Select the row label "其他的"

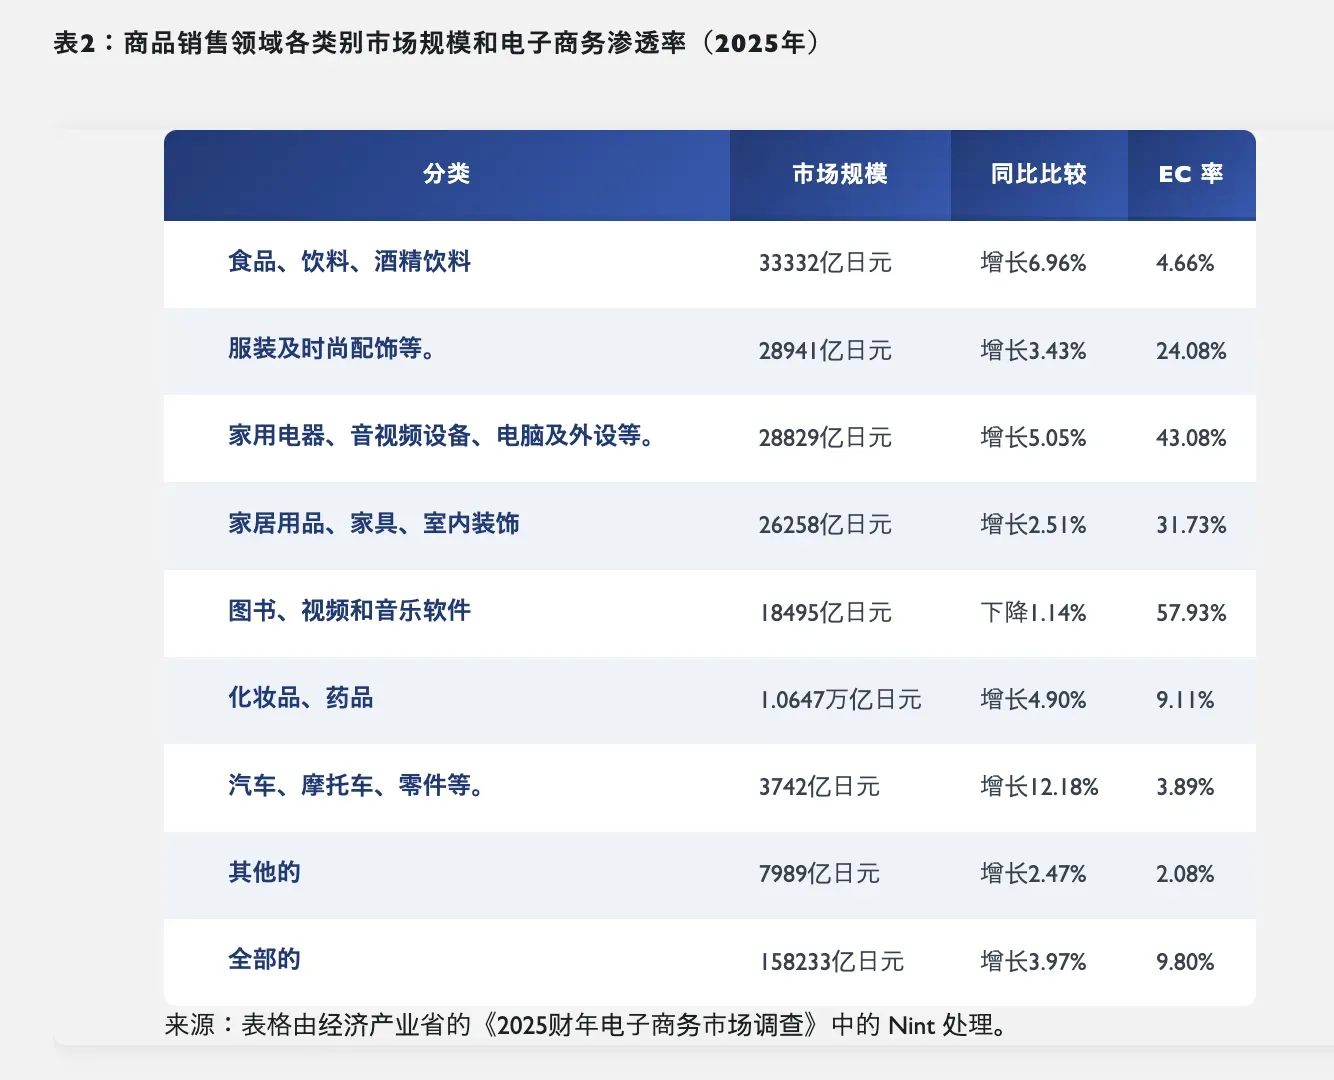(264, 873)
